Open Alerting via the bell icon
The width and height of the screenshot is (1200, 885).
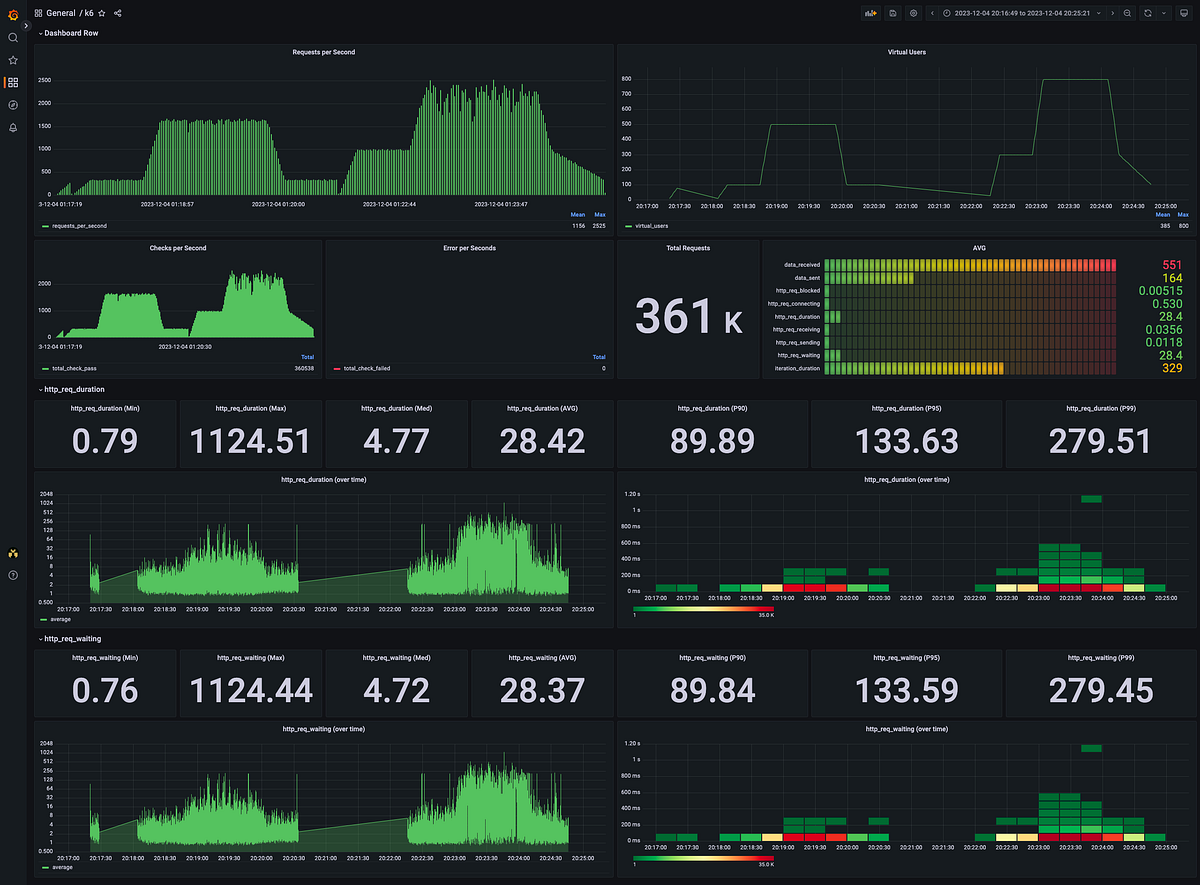coord(13,127)
